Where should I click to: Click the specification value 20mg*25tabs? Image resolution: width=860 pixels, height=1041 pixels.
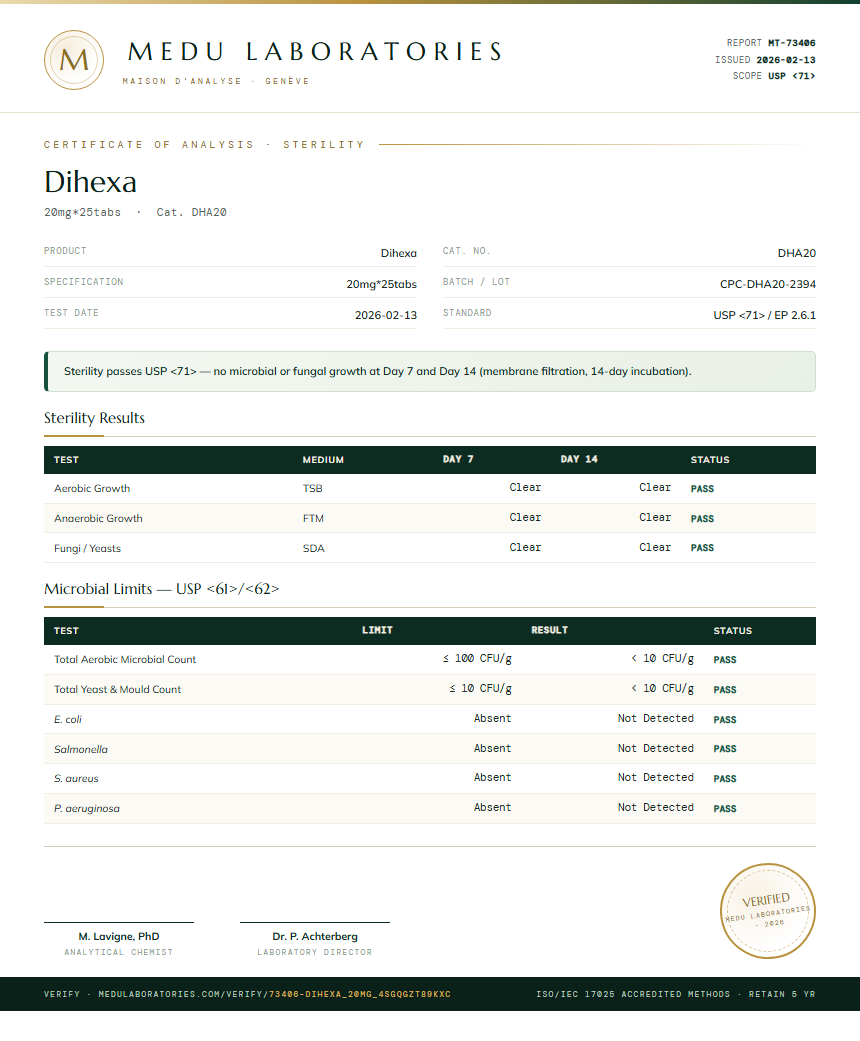pyautogui.click(x=381, y=284)
